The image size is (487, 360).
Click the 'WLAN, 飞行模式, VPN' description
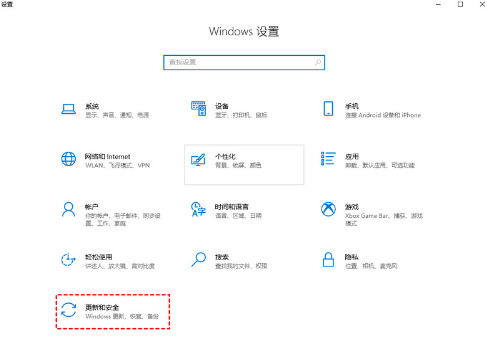(x=118, y=165)
